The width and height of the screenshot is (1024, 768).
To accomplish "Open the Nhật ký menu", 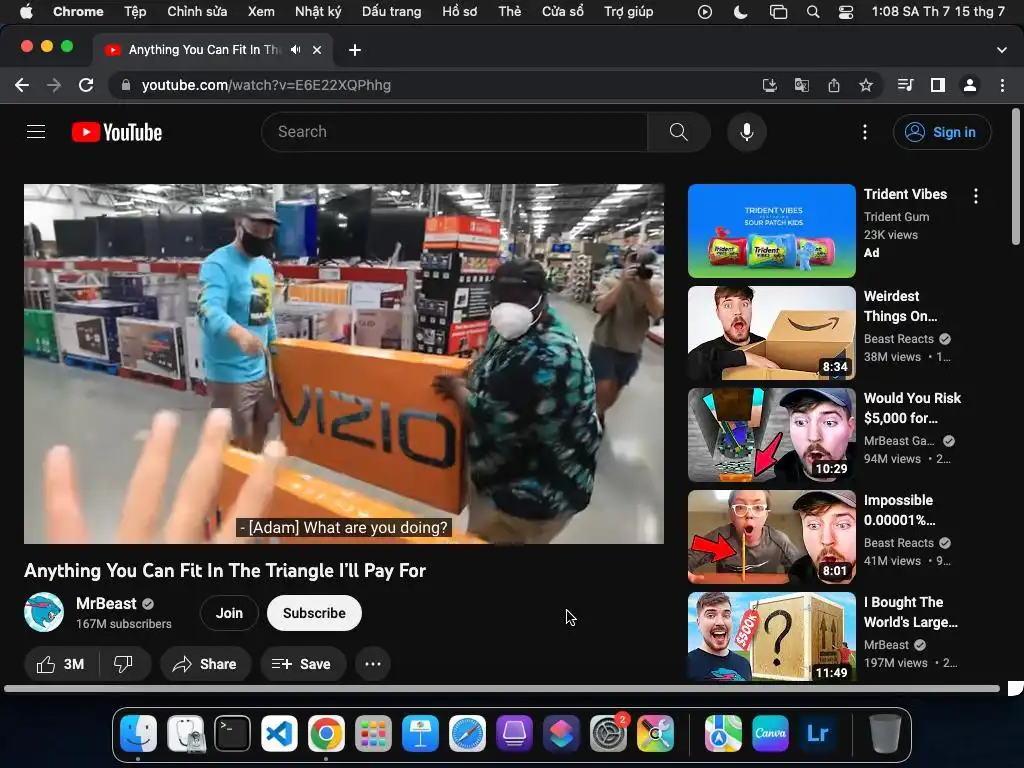I will pyautogui.click(x=318, y=12).
